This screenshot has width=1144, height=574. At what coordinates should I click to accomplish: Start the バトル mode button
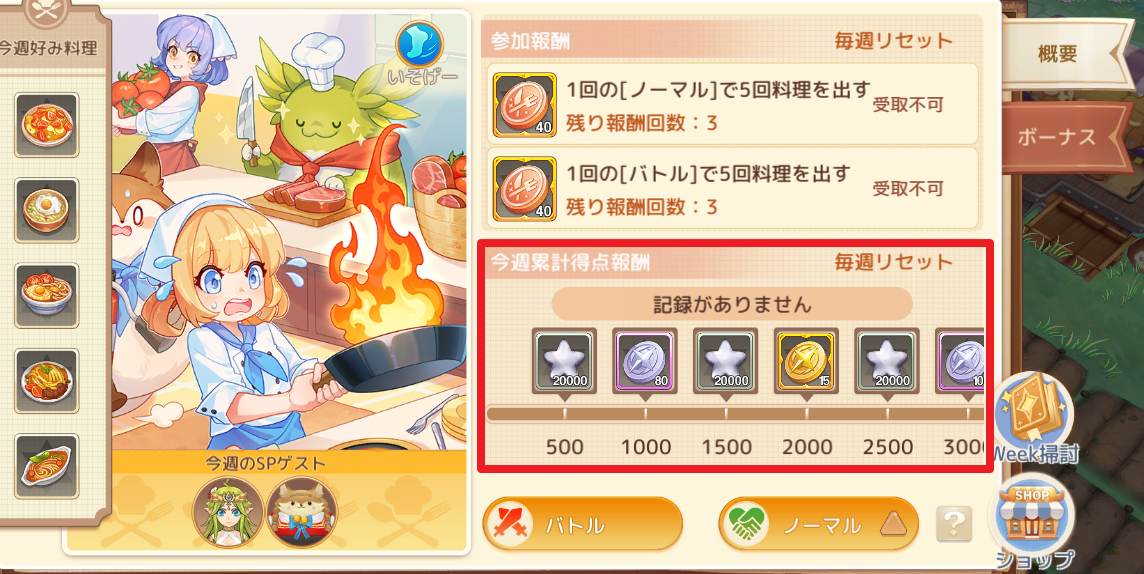(x=582, y=524)
